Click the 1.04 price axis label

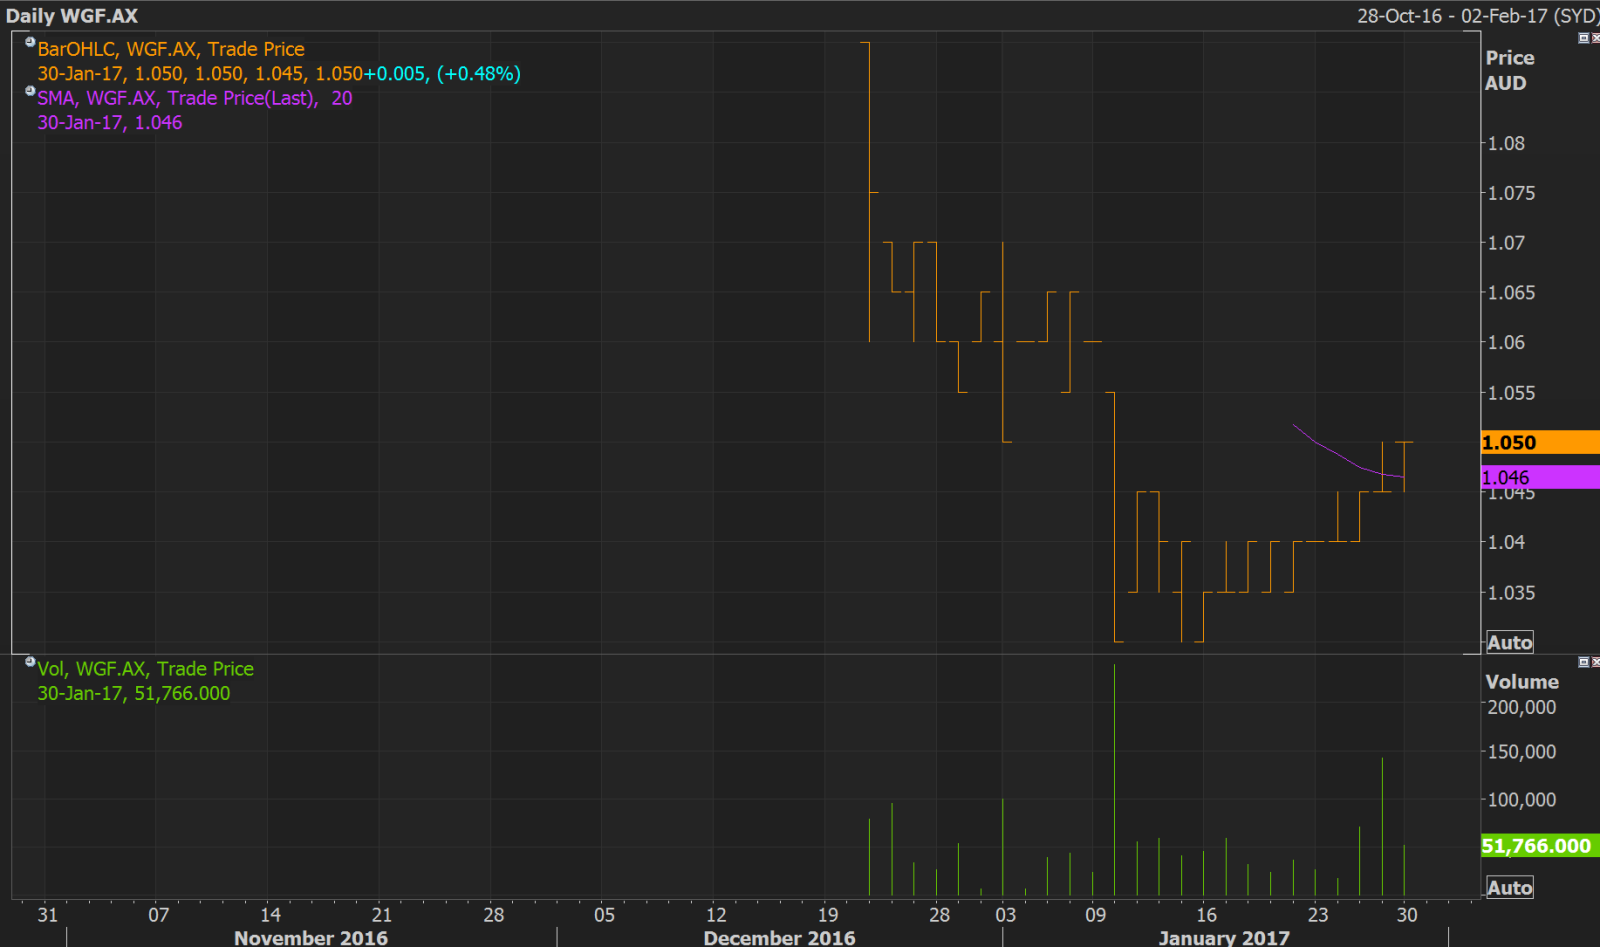tap(1506, 542)
